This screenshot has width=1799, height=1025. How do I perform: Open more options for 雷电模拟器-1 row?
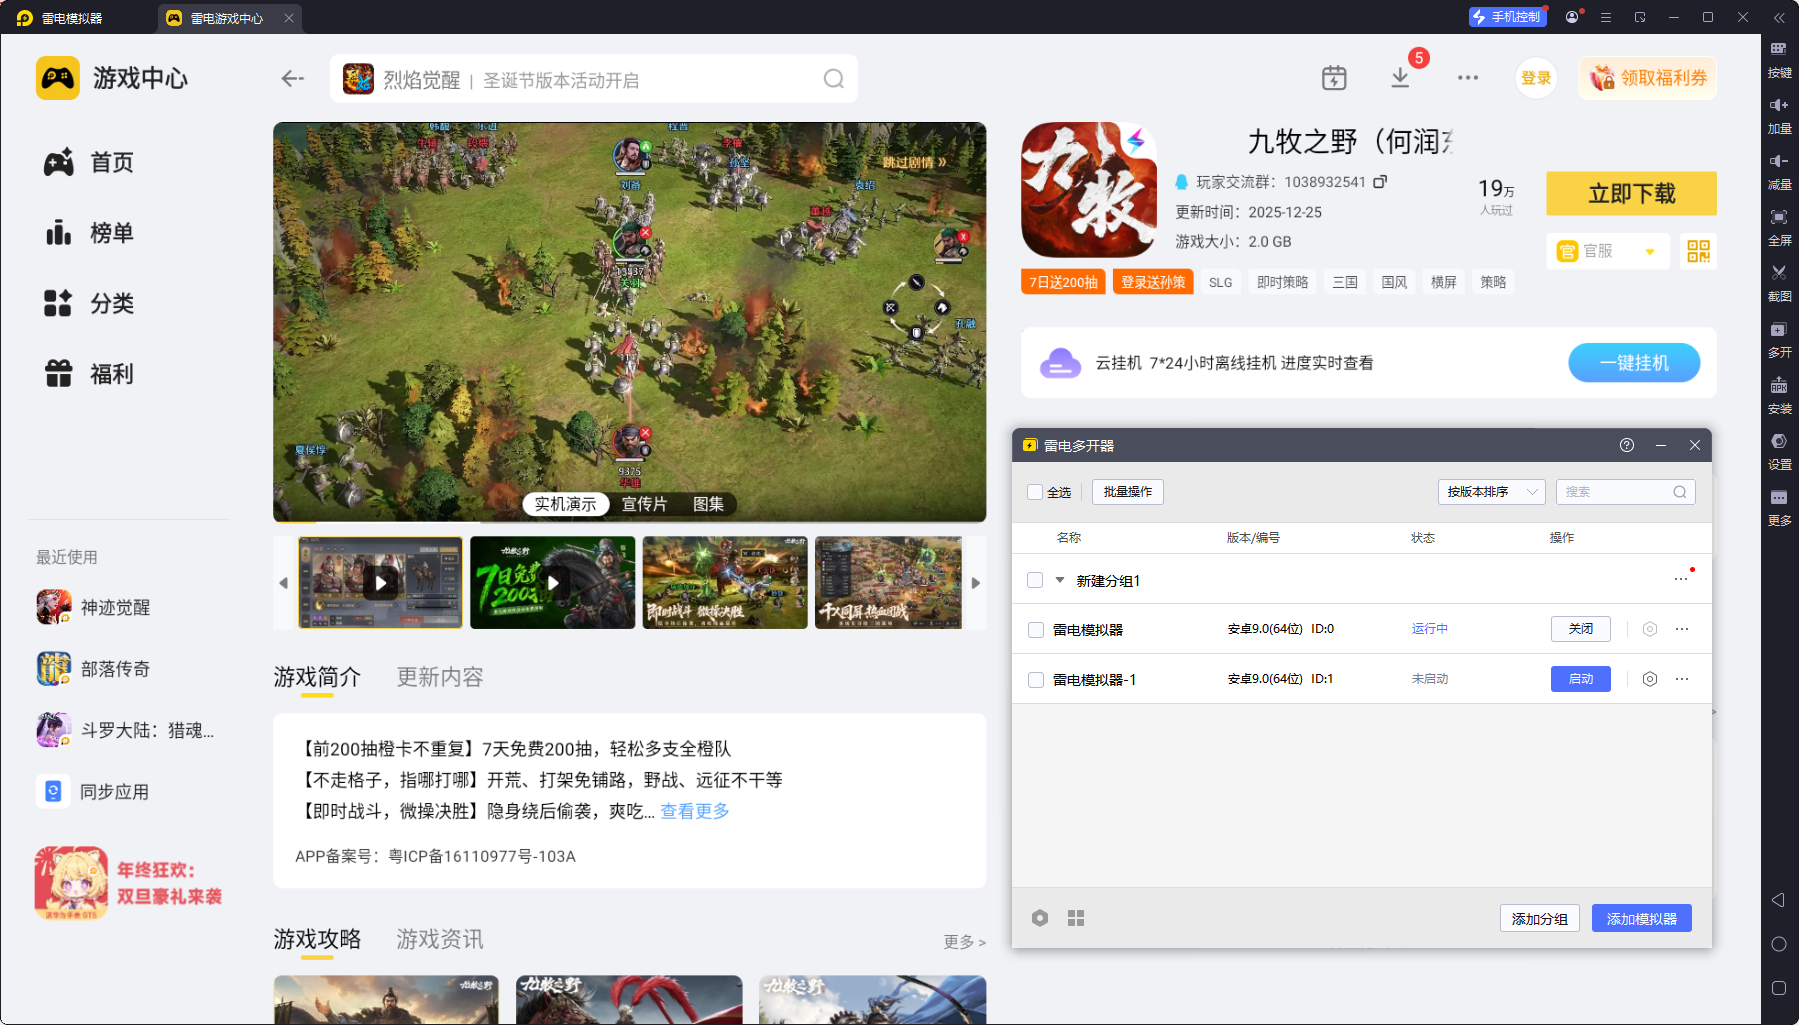pos(1682,679)
